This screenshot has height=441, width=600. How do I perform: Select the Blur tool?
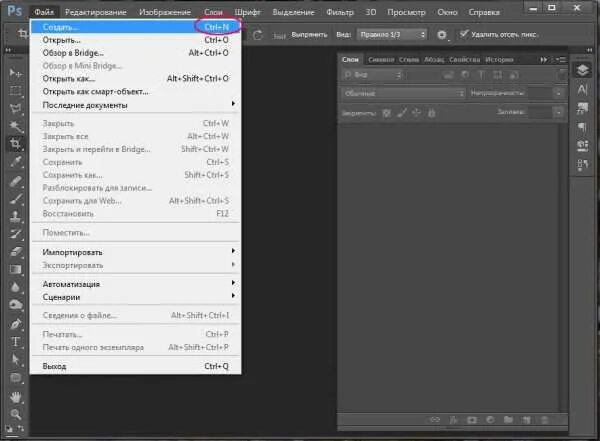(16, 287)
